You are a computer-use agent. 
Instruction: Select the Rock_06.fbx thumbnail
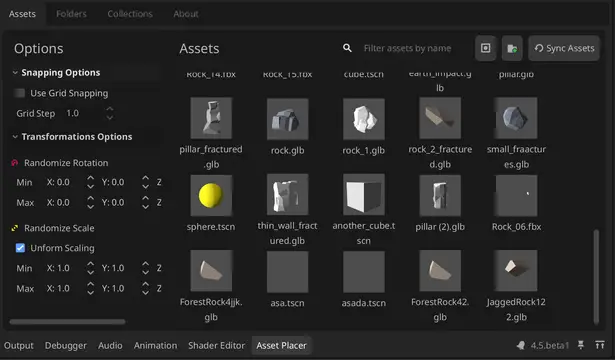point(516,195)
